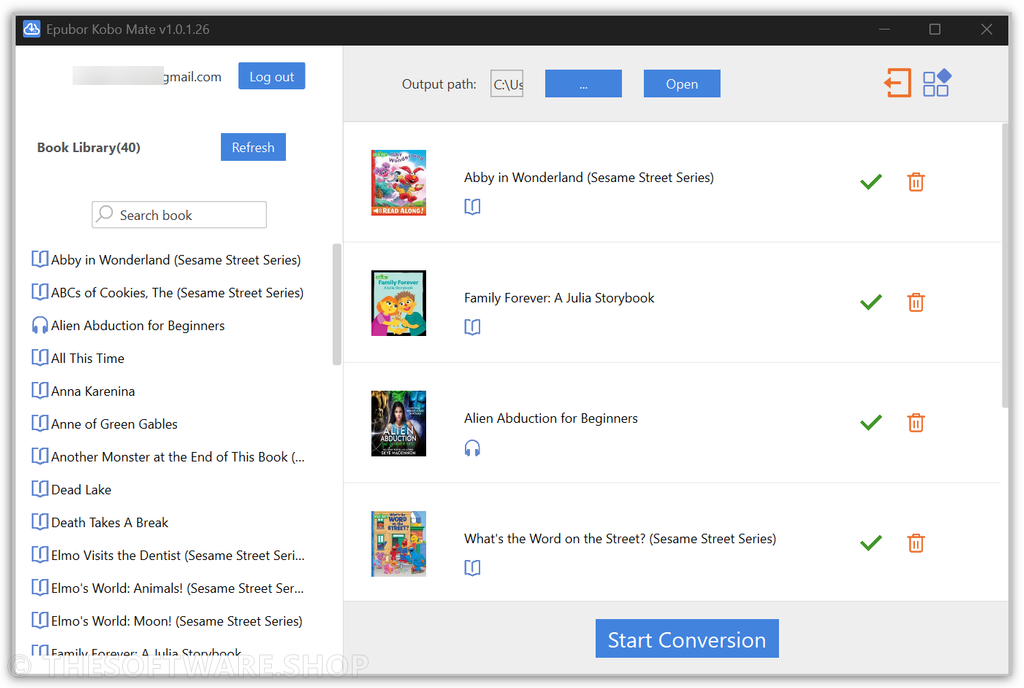This screenshot has width=1024, height=688.
Task: Click book icon beside Death Takes A Break
Action: tap(40, 522)
